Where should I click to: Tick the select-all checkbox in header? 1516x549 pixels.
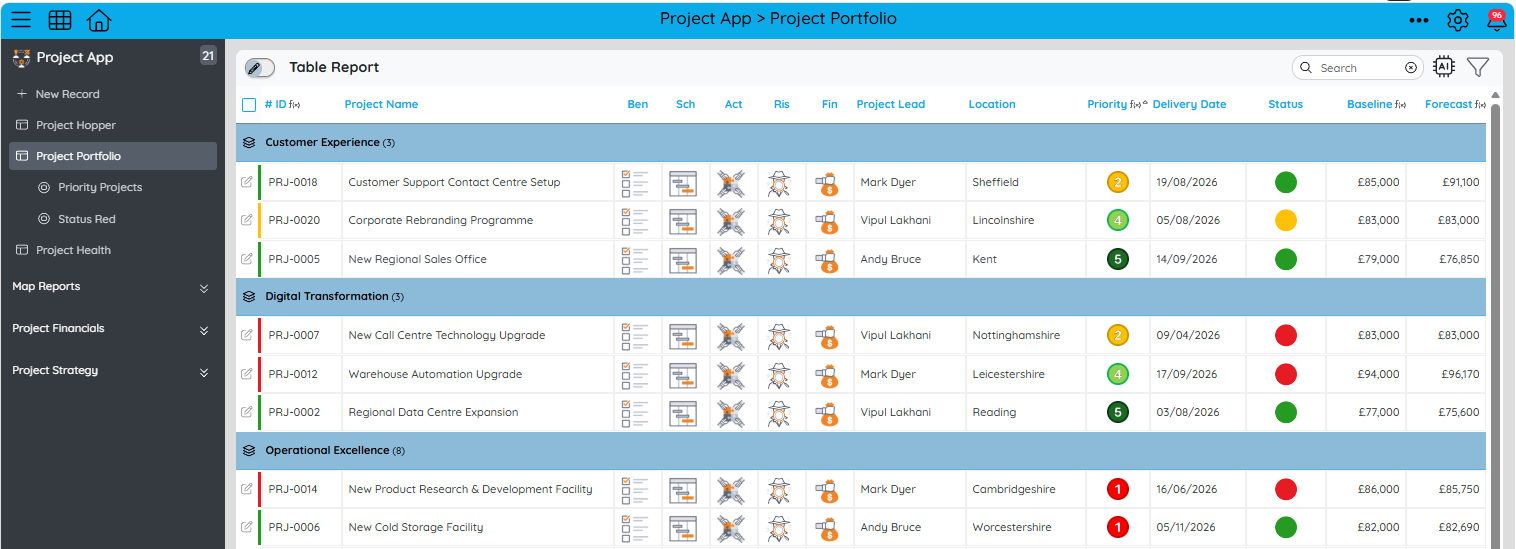coord(249,104)
